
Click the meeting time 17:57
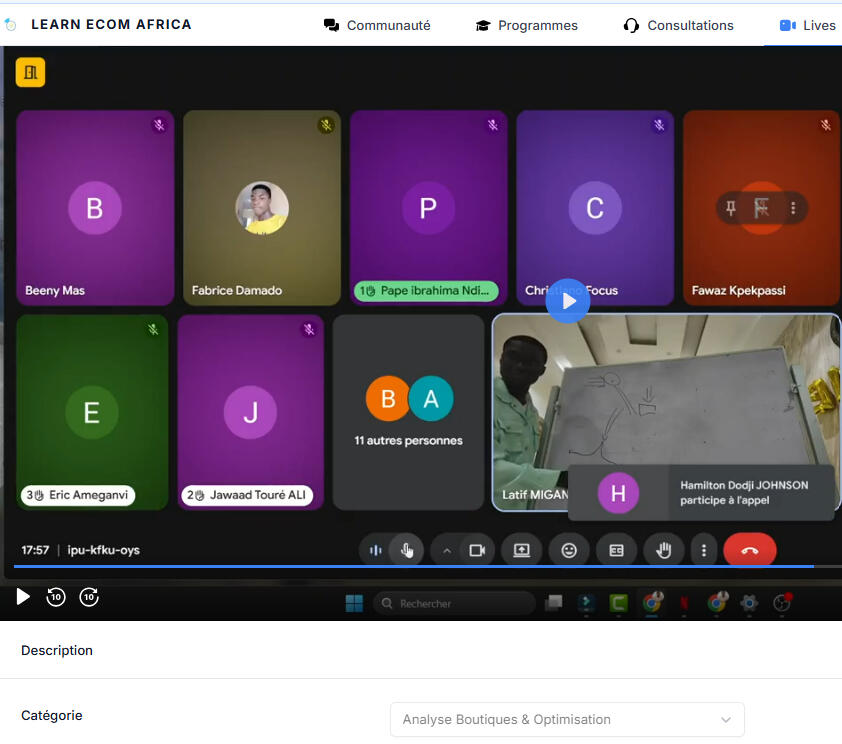35,550
